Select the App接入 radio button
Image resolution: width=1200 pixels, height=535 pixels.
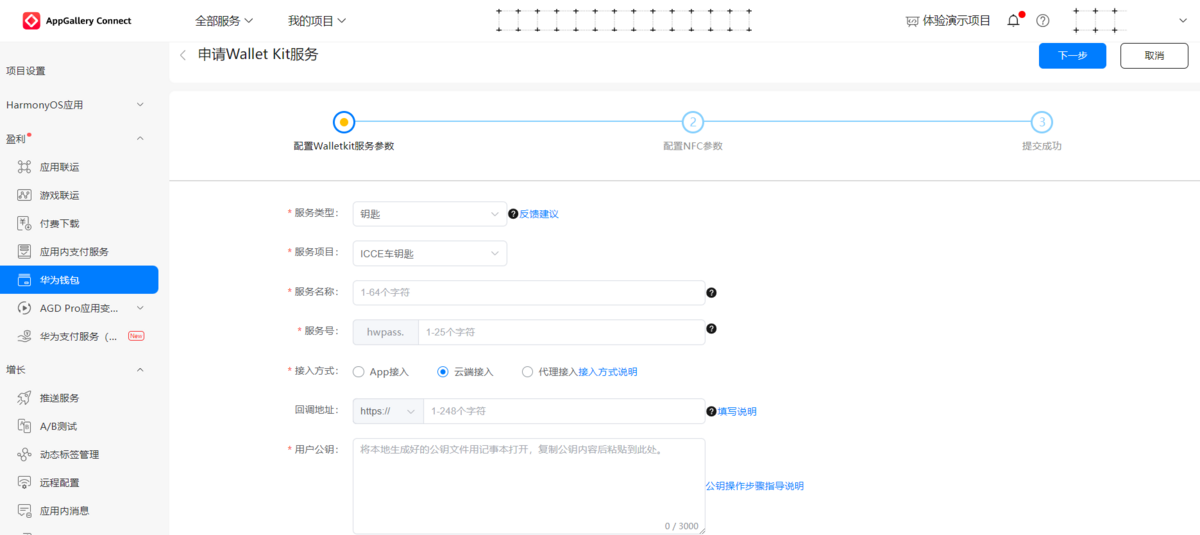[x=358, y=372]
